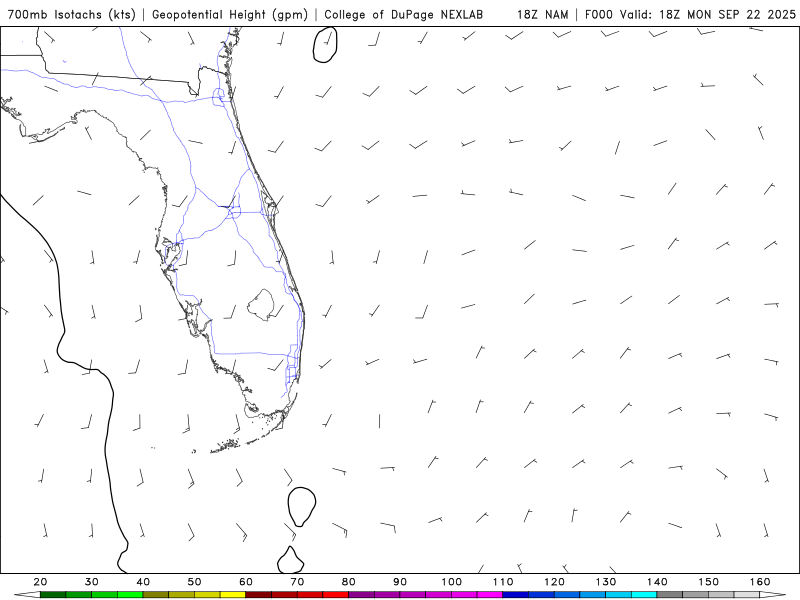Screen dimensions: 800x600
Task: Click the closed height contour at top of map
Action: tap(325, 45)
